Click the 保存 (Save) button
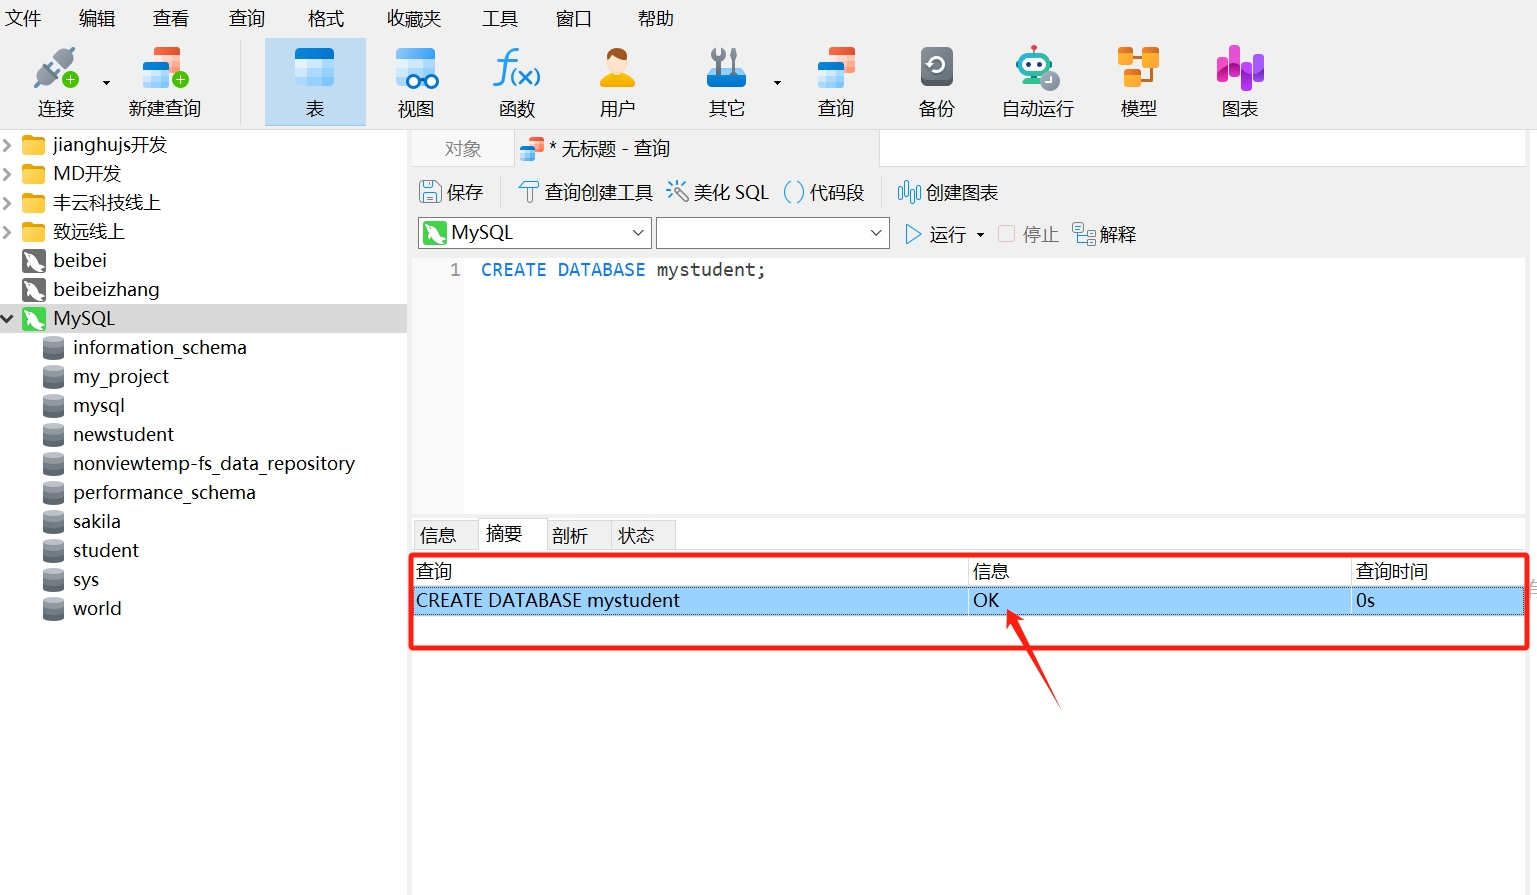 [452, 192]
